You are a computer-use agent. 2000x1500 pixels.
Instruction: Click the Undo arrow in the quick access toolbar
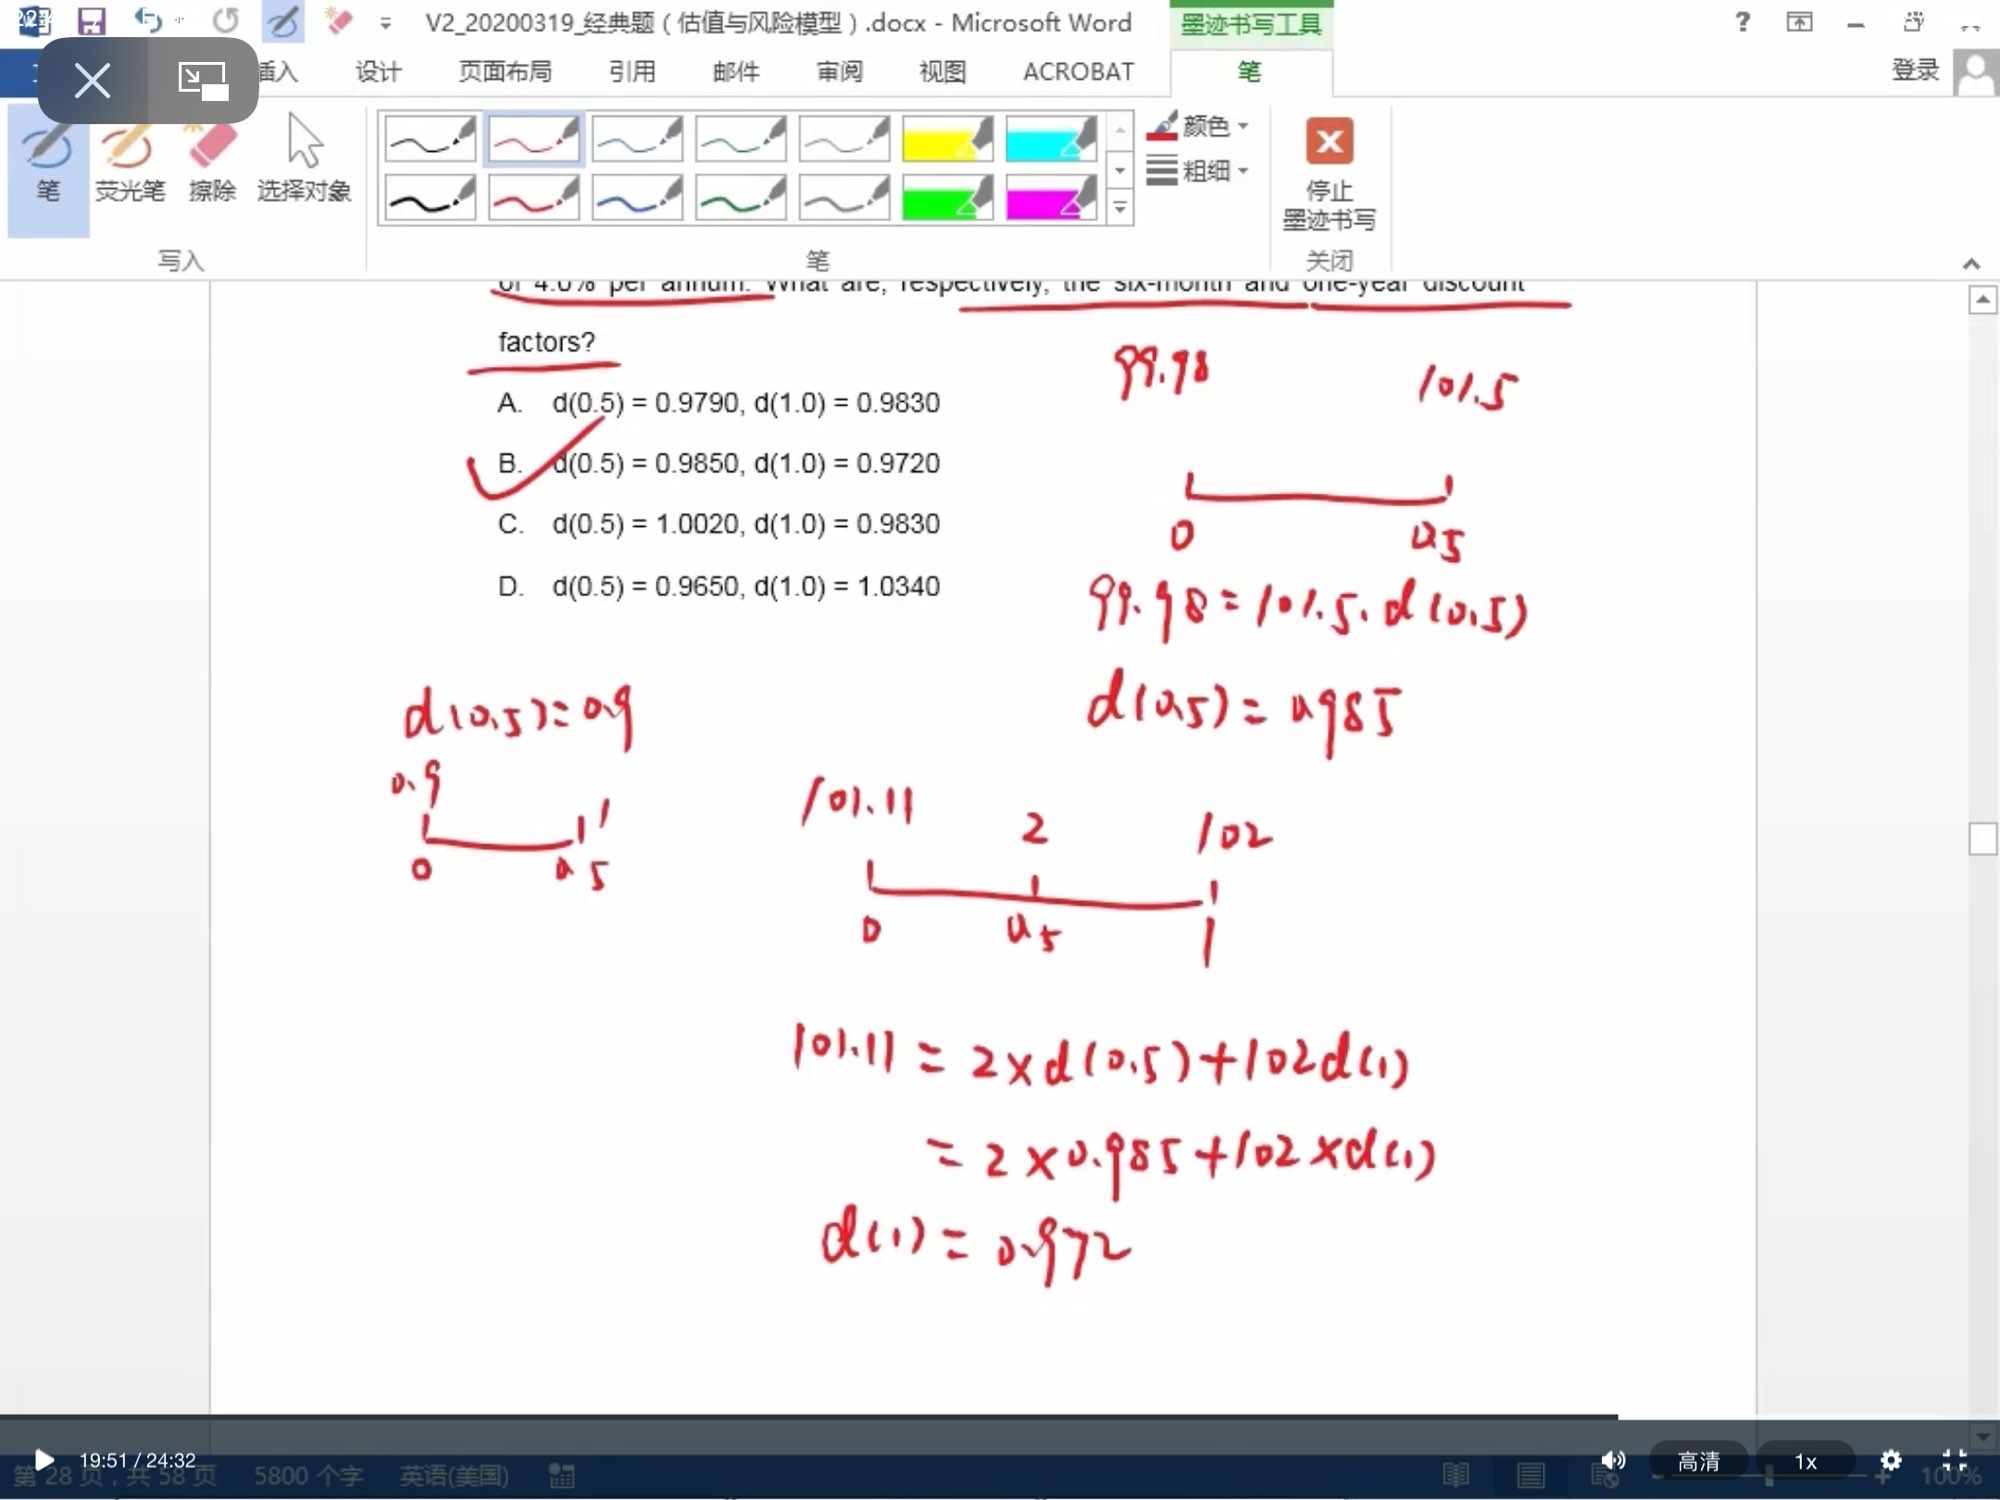(x=147, y=21)
